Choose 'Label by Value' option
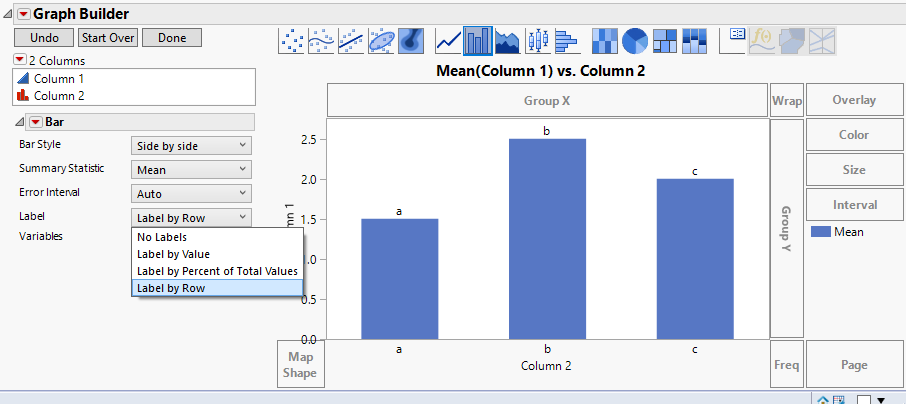Screen dimensions: 906x404 [173, 254]
